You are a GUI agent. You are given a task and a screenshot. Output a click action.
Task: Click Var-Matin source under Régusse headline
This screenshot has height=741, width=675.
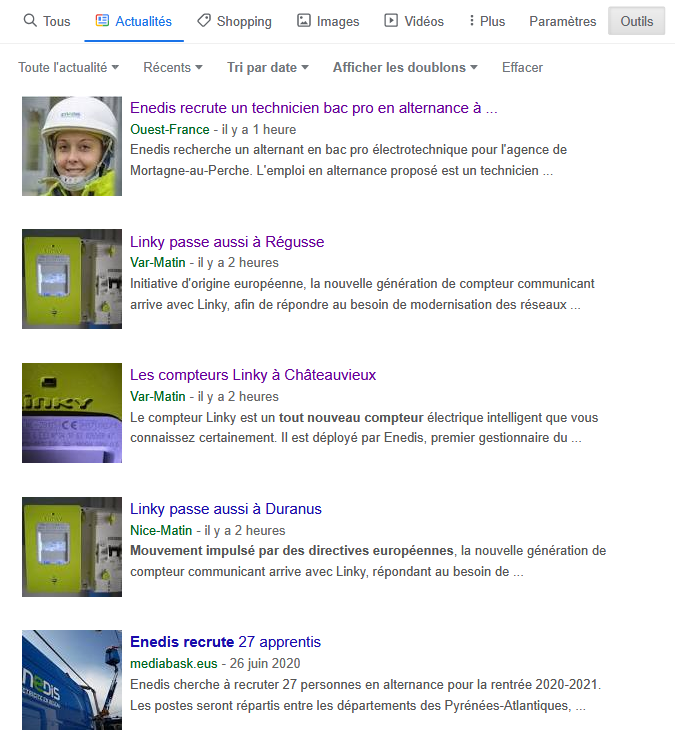[x=158, y=263]
